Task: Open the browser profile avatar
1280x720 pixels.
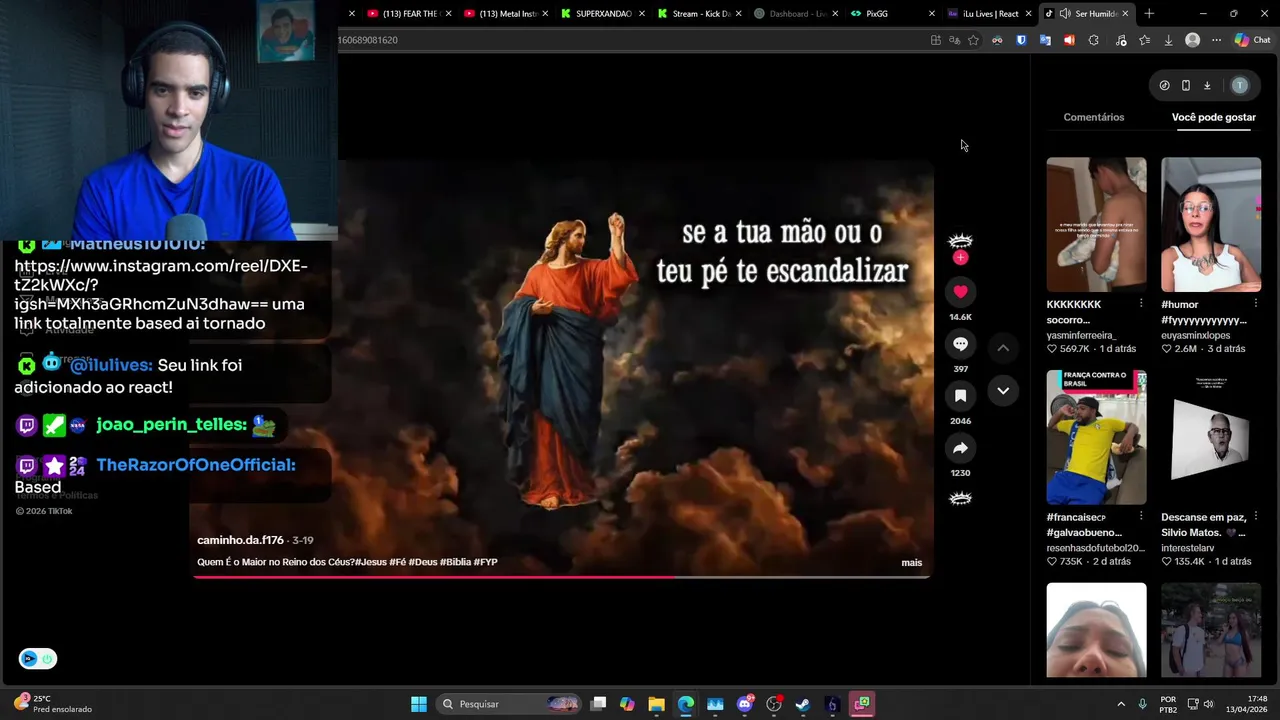Action: (1192, 40)
